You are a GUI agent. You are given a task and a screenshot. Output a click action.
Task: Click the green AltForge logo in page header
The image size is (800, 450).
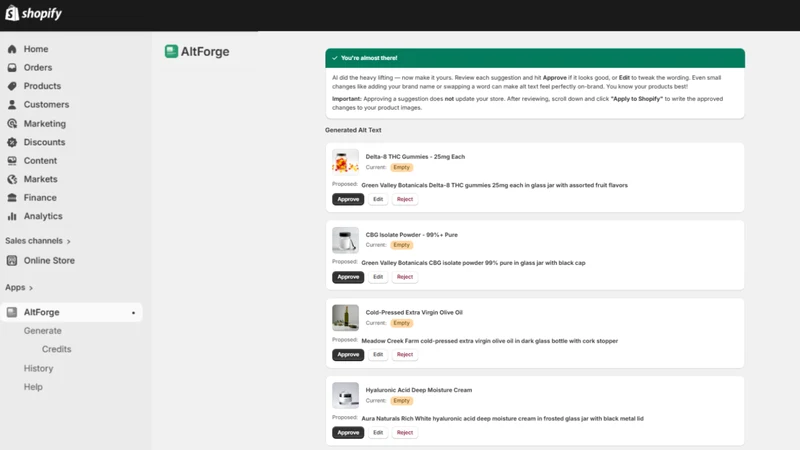pyautogui.click(x=171, y=51)
